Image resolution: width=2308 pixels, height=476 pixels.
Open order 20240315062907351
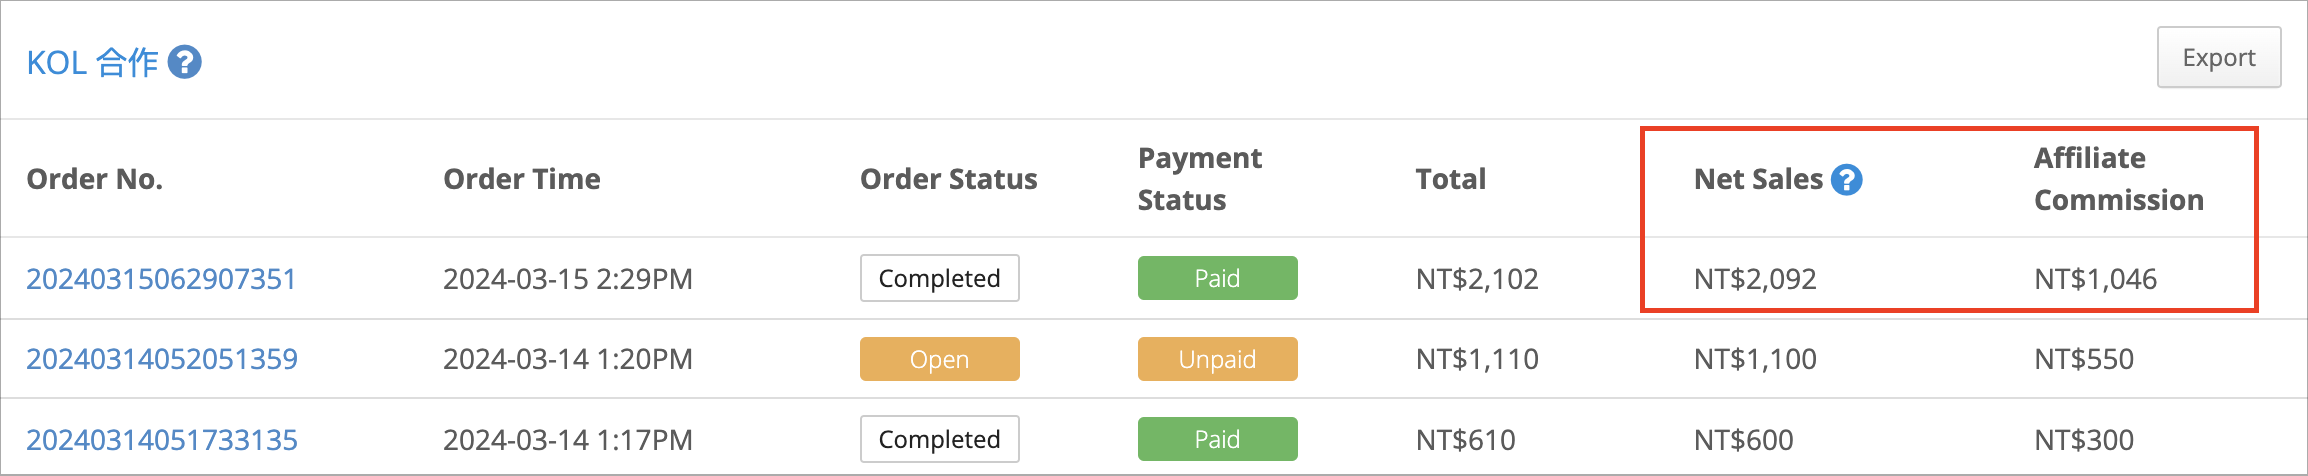161,278
